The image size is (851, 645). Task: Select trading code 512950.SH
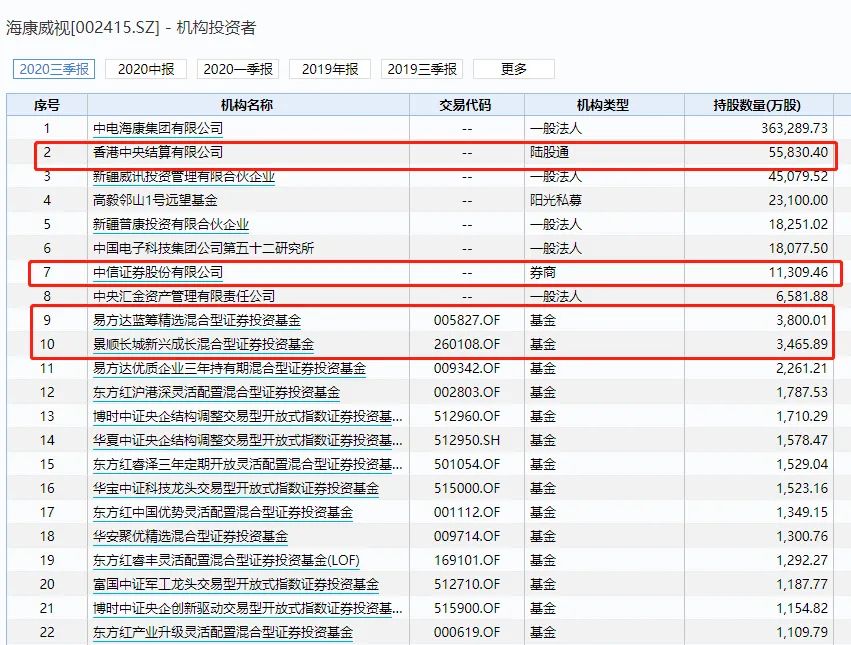467,440
